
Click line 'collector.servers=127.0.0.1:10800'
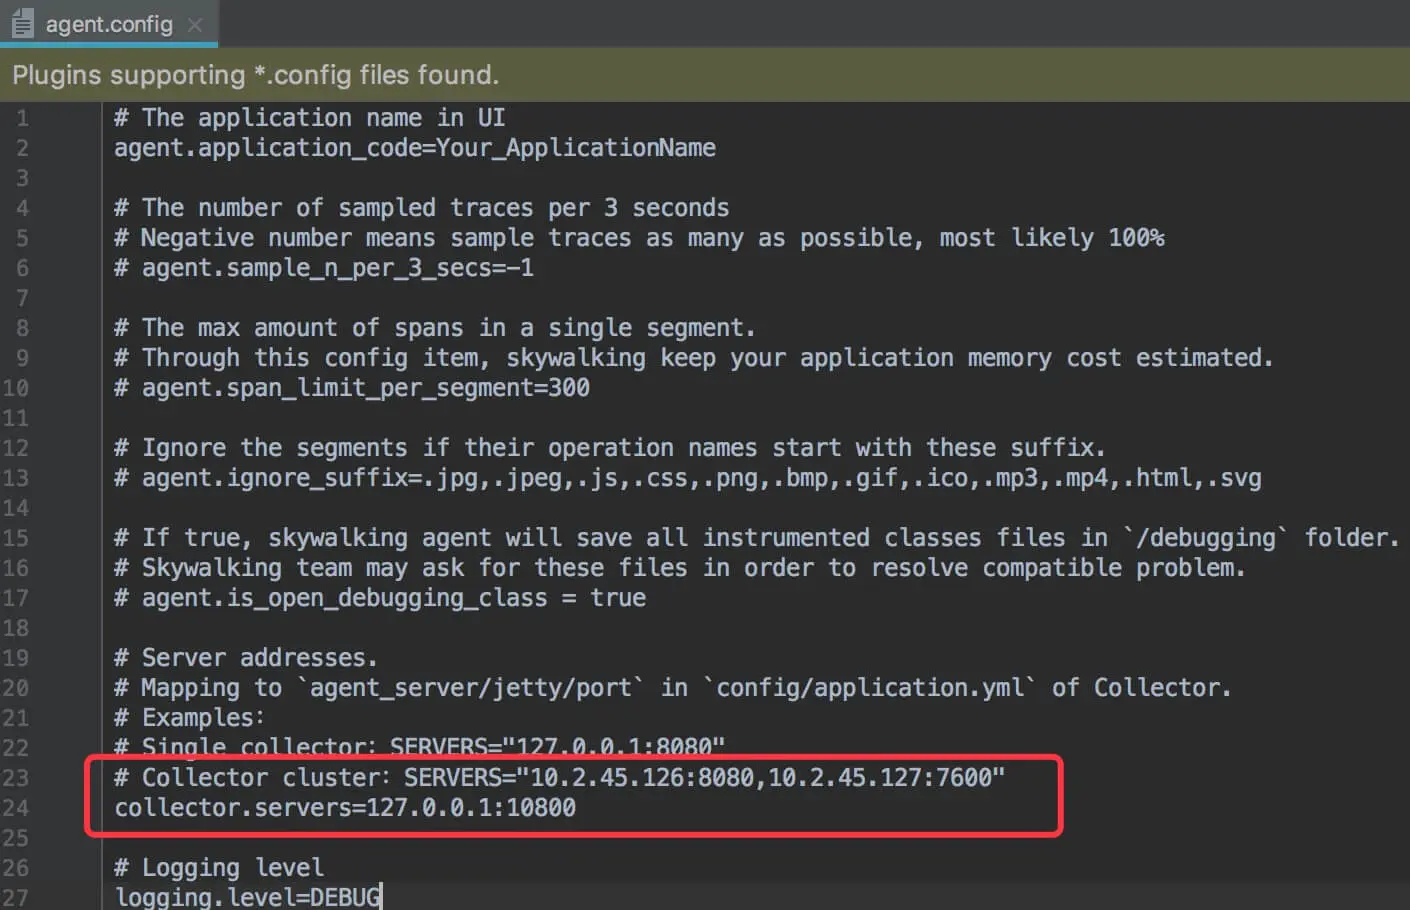[x=345, y=808]
